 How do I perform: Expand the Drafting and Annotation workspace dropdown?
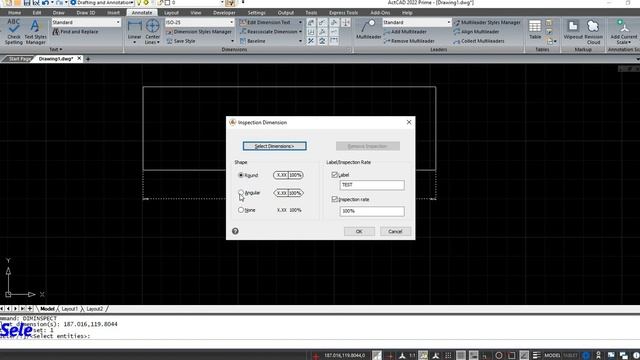(x=131, y=2)
